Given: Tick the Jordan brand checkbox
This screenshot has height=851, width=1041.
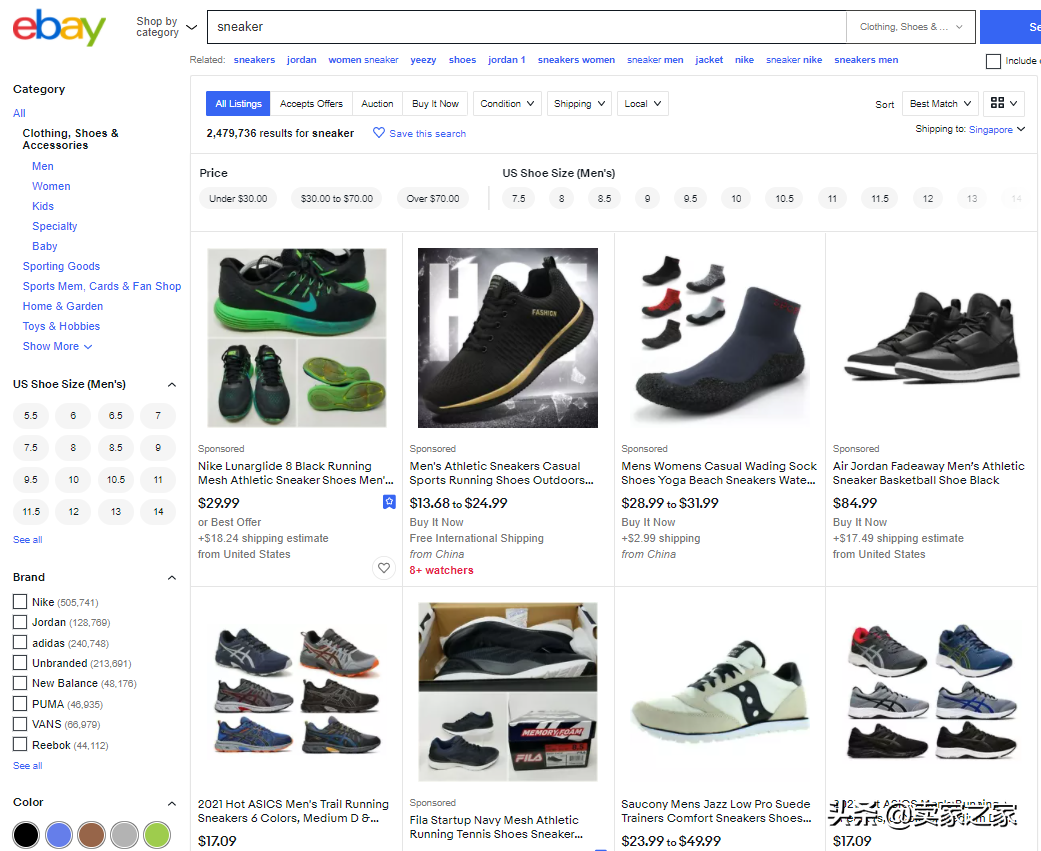Looking at the screenshot, I should point(20,622).
